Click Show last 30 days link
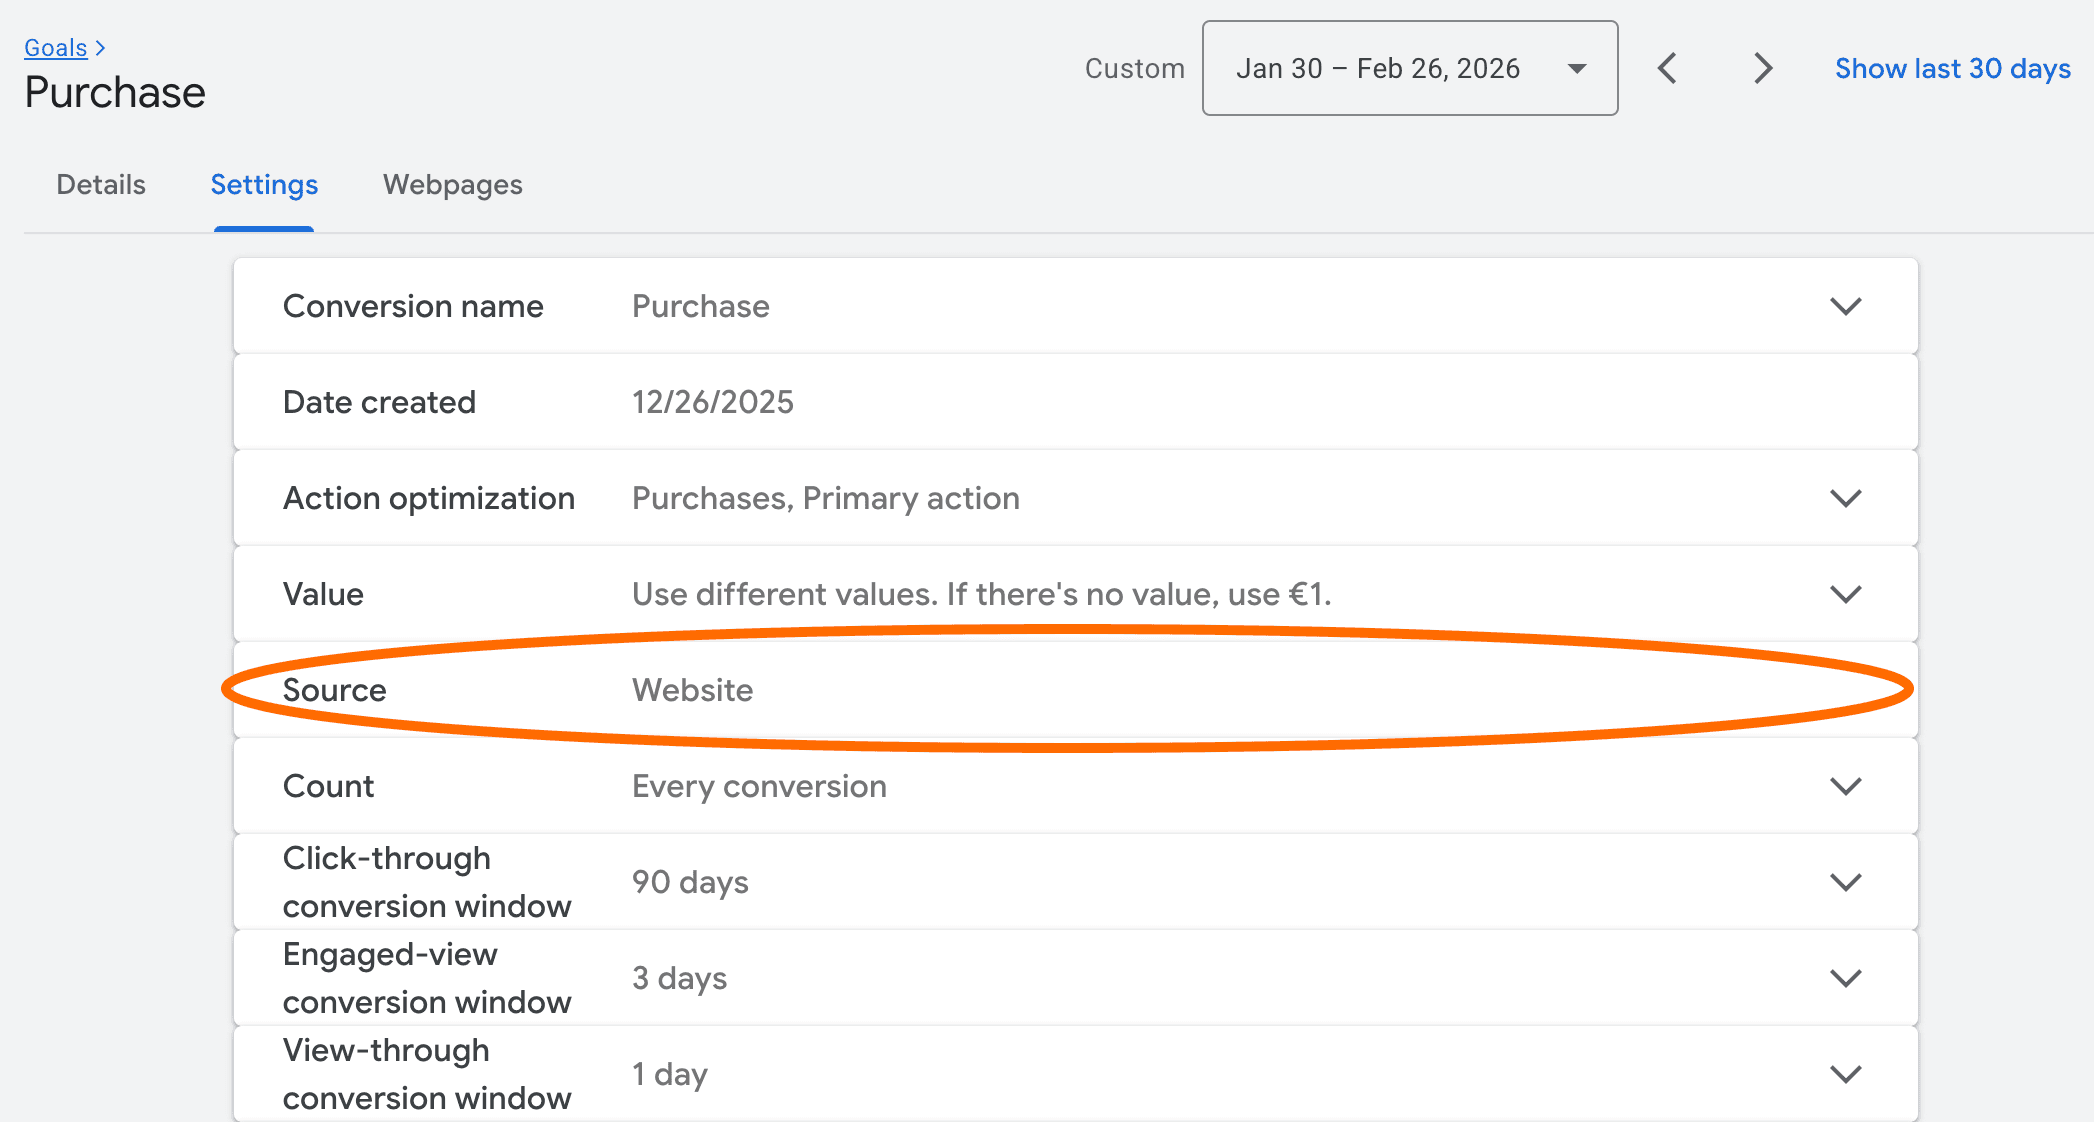 pos(1952,69)
